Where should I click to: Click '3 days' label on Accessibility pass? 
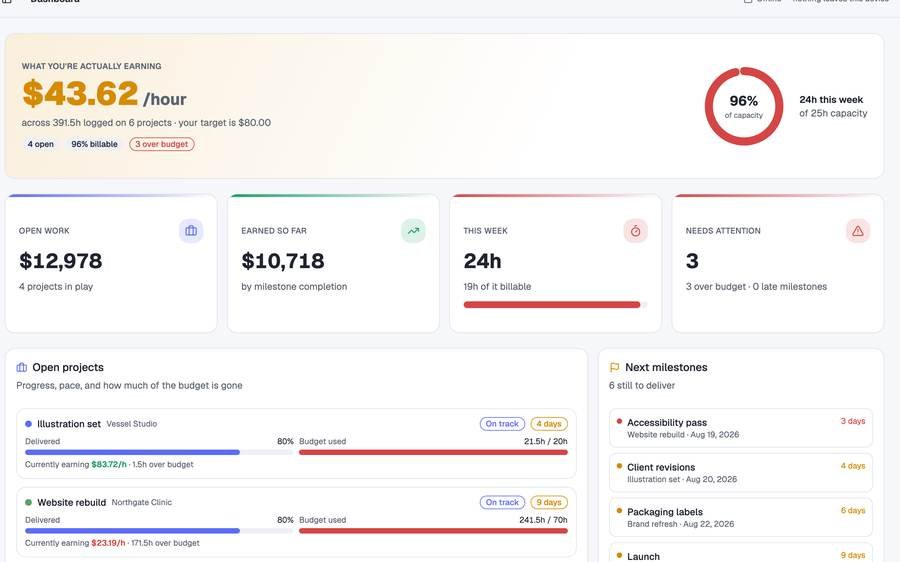853,421
